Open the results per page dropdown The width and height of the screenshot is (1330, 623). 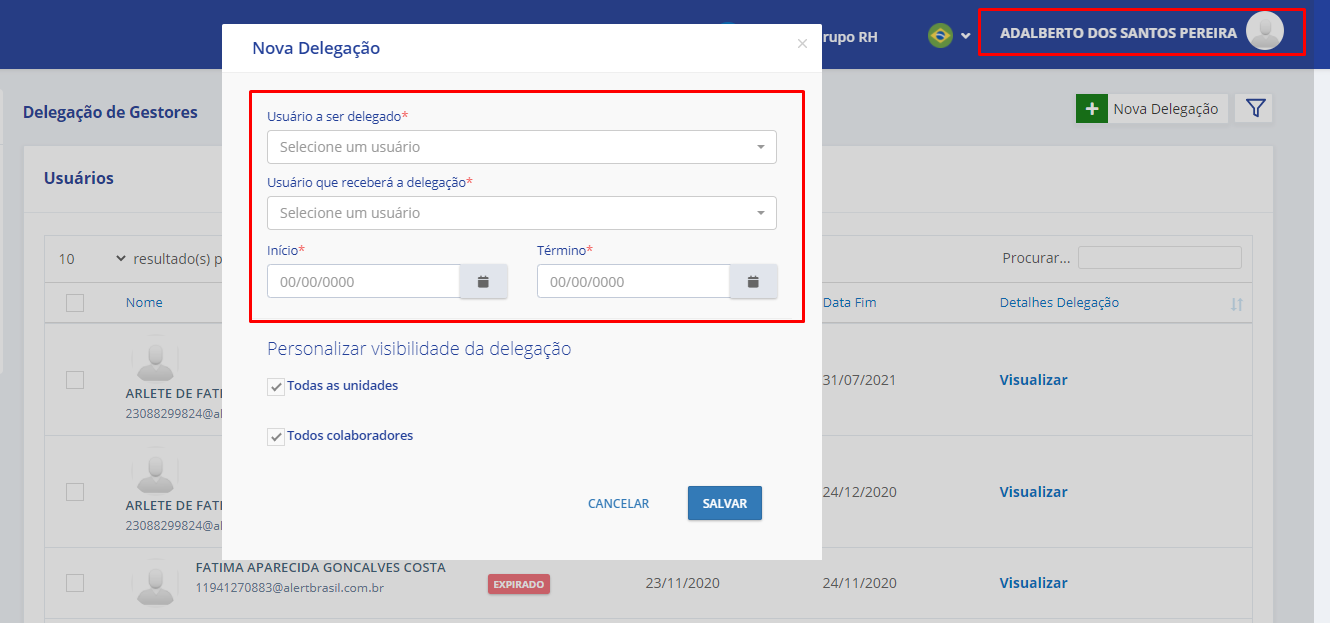point(90,259)
